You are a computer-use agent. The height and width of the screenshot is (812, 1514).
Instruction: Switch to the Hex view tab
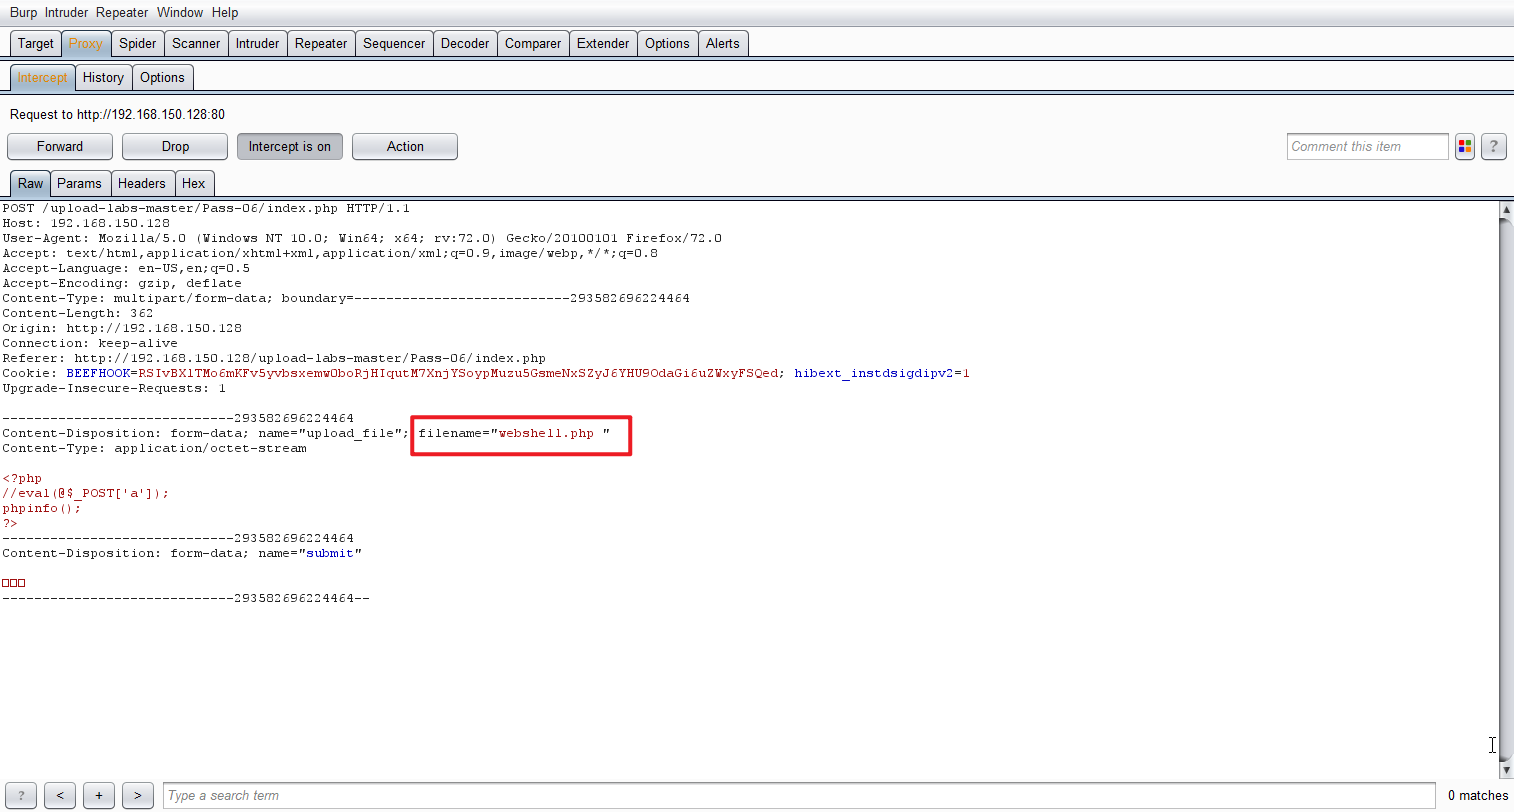194,183
